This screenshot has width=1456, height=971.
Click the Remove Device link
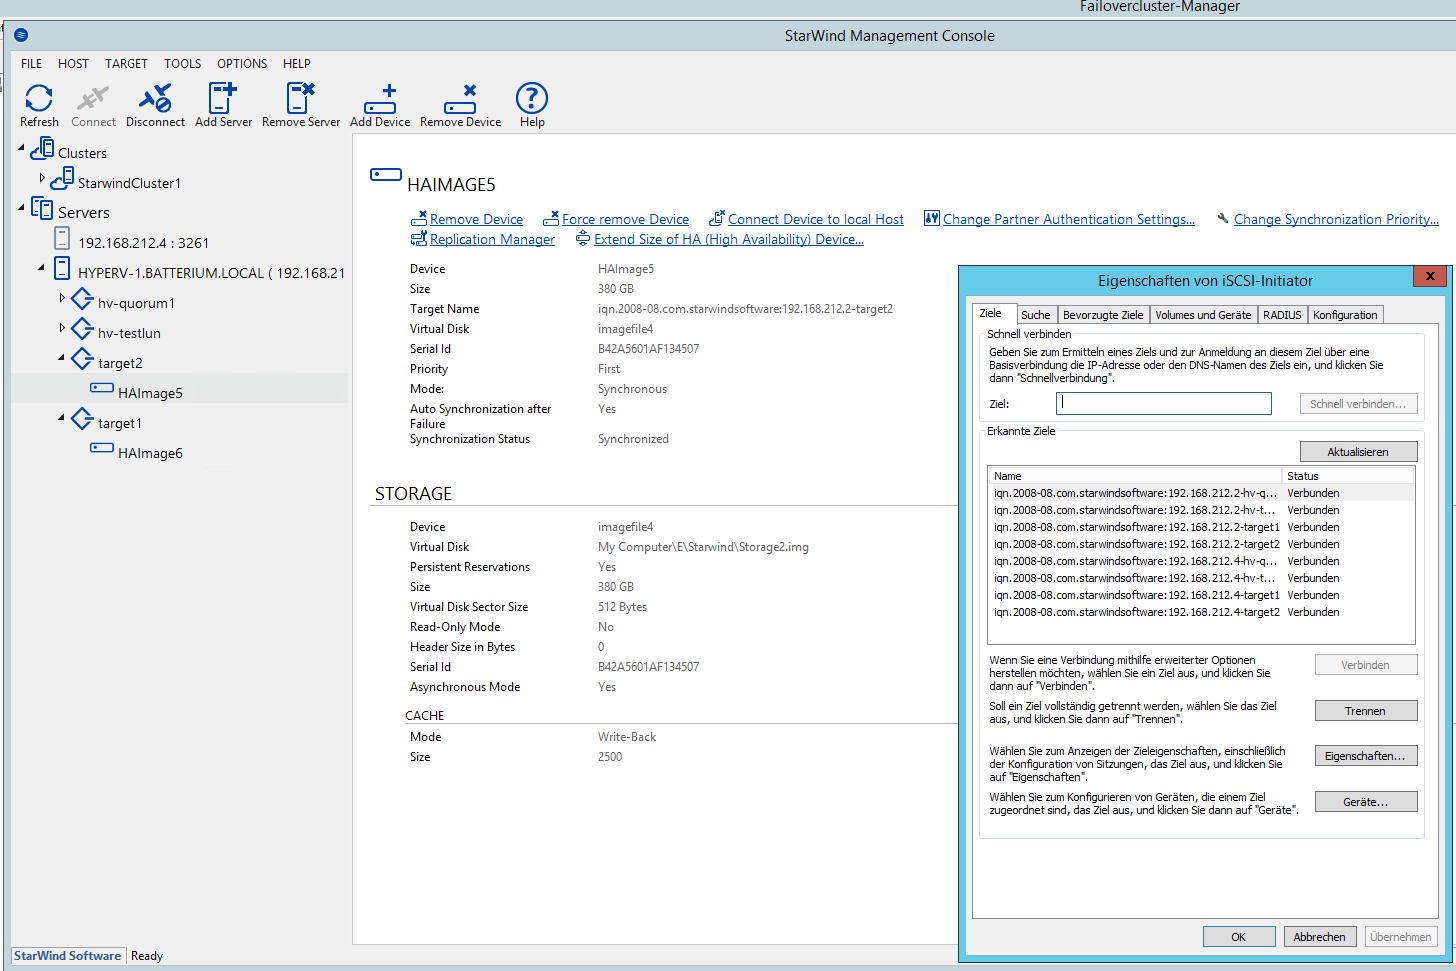pyautogui.click(x=476, y=219)
